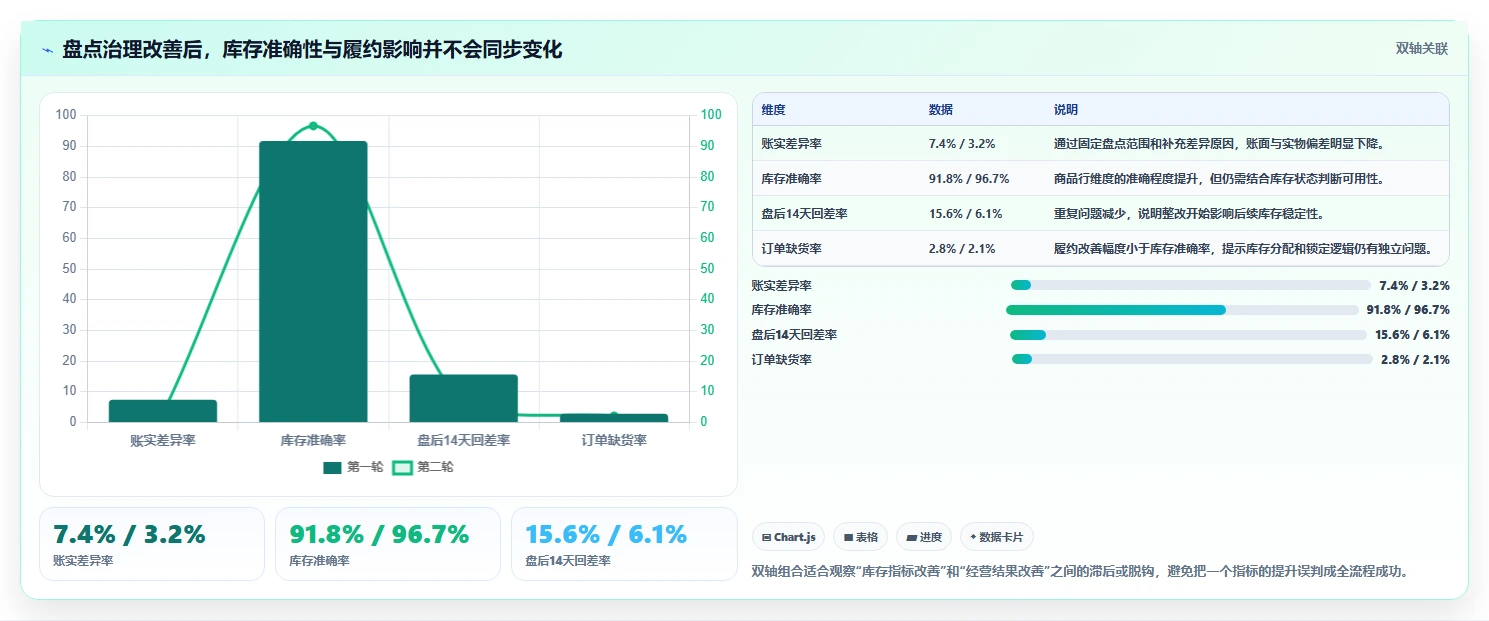The image size is (1489, 621).
Task: Click table value 15.6% / 6.1%
Action: coord(966,214)
